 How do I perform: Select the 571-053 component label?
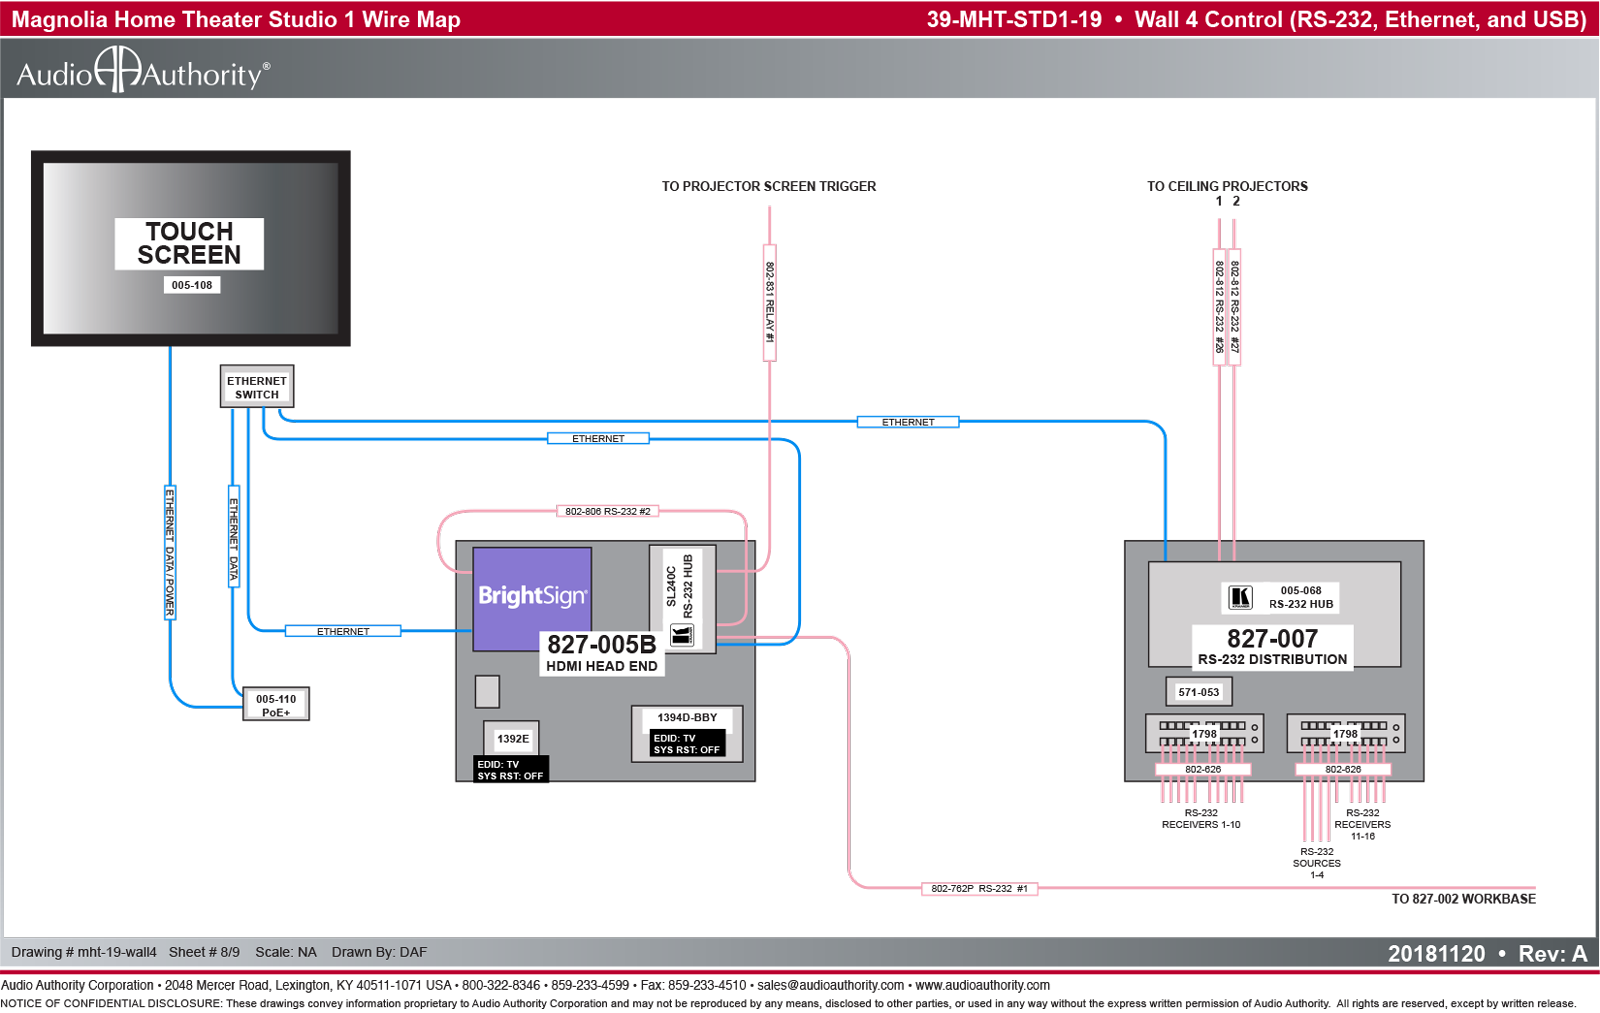[x=1198, y=692]
